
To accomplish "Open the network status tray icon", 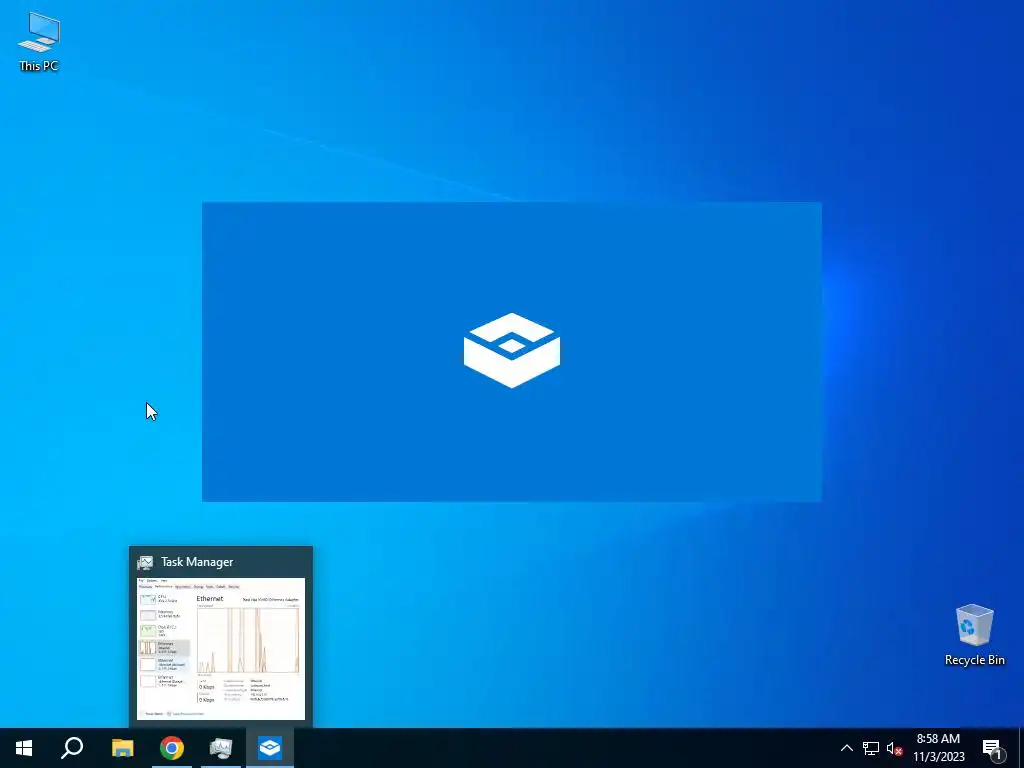I will (x=871, y=748).
